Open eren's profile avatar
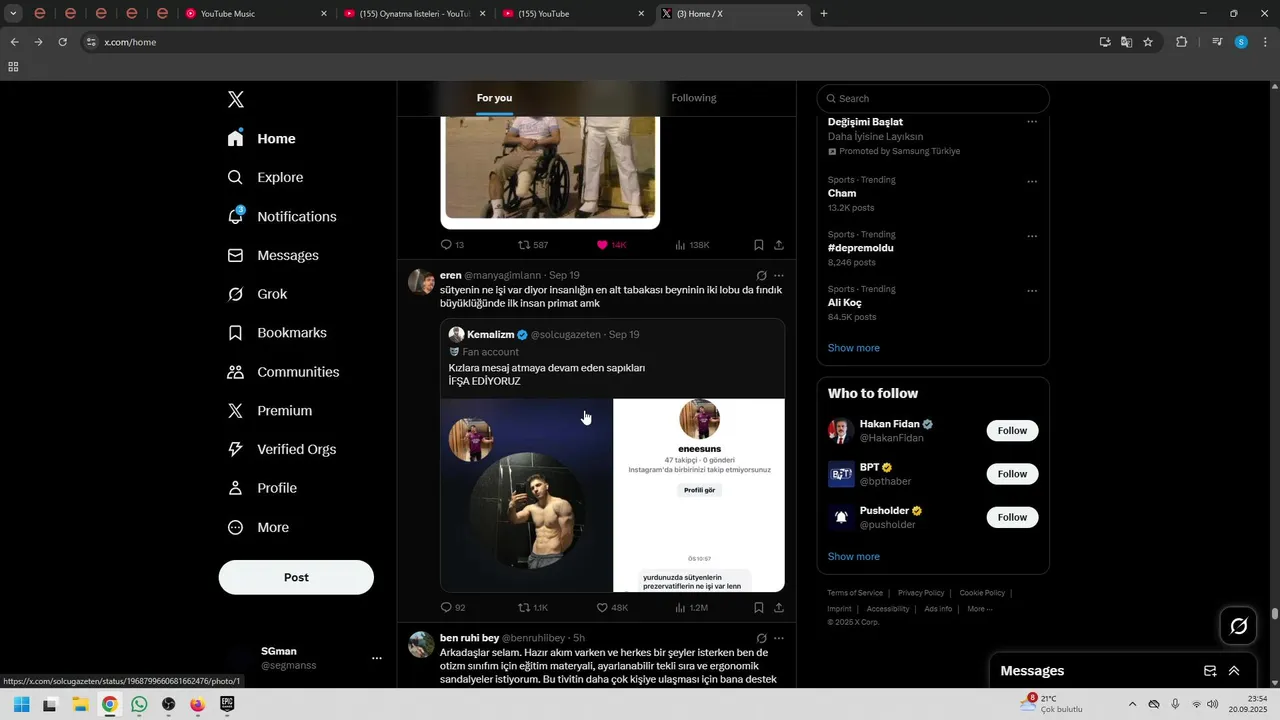The height and width of the screenshot is (720, 1280). pos(420,281)
